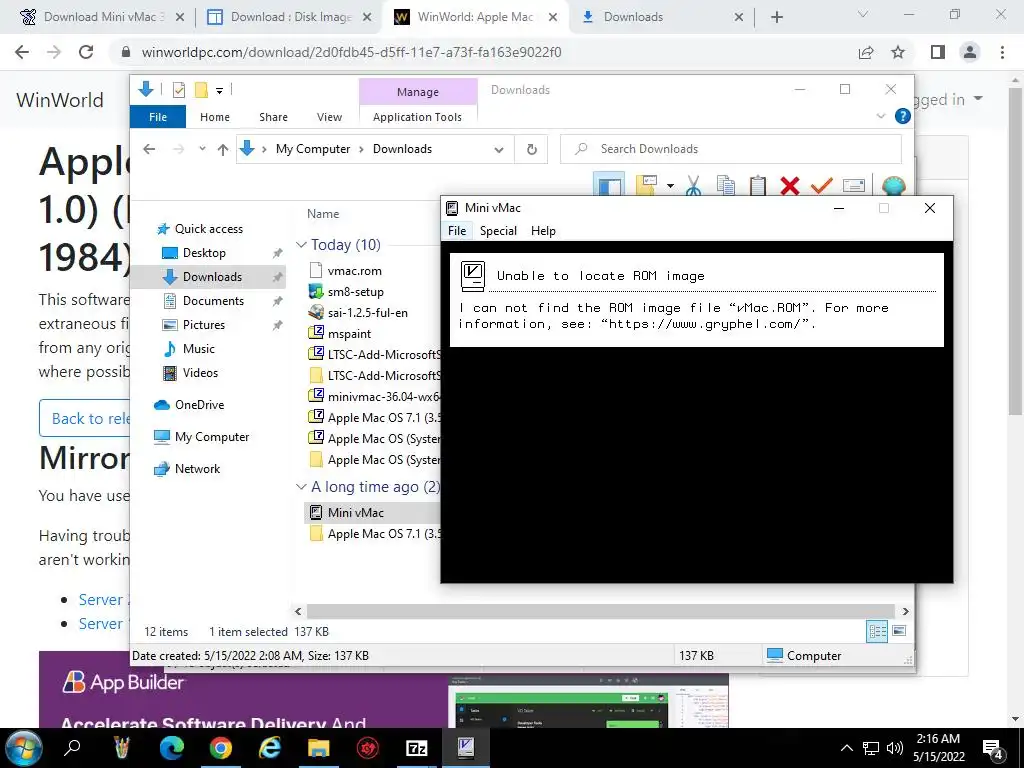Bookmark this page with star icon
Image resolution: width=1024 pixels, height=768 pixels.
[898, 52]
